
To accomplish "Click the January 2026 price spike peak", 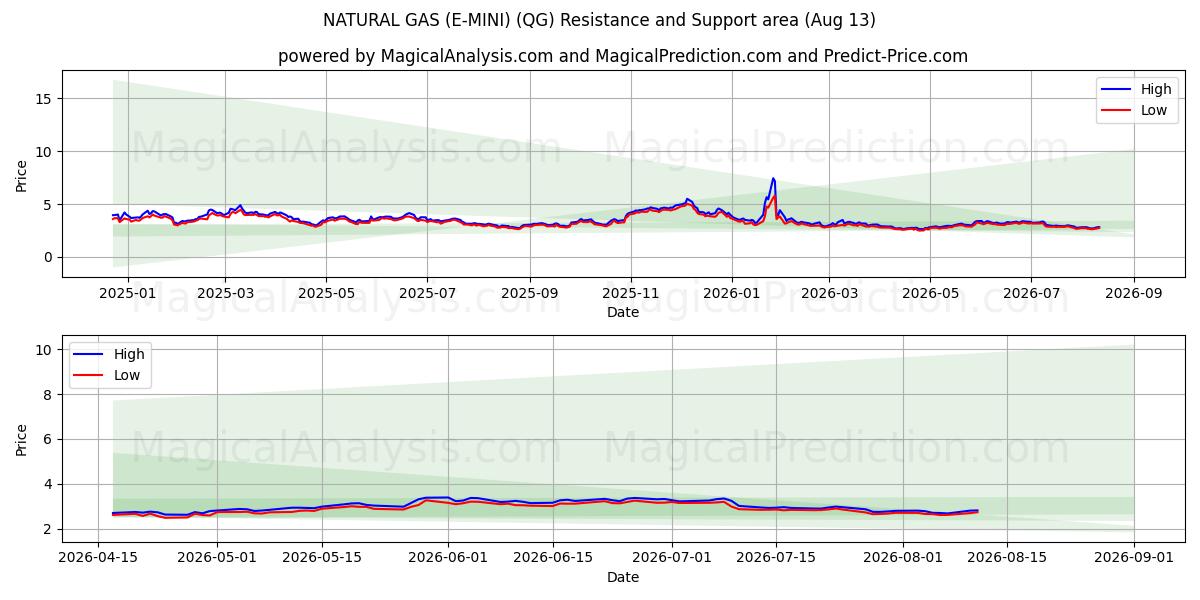I will pos(772,179).
